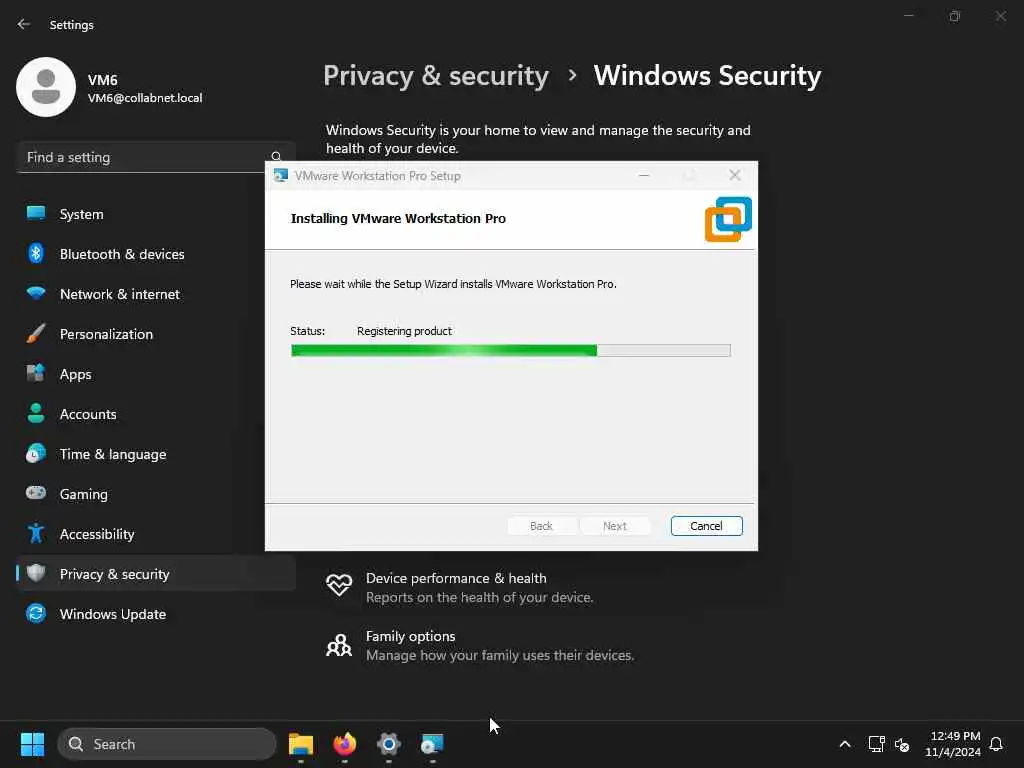Go back with the Settings back arrow
The width and height of the screenshot is (1024, 768).
pos(24,24)
